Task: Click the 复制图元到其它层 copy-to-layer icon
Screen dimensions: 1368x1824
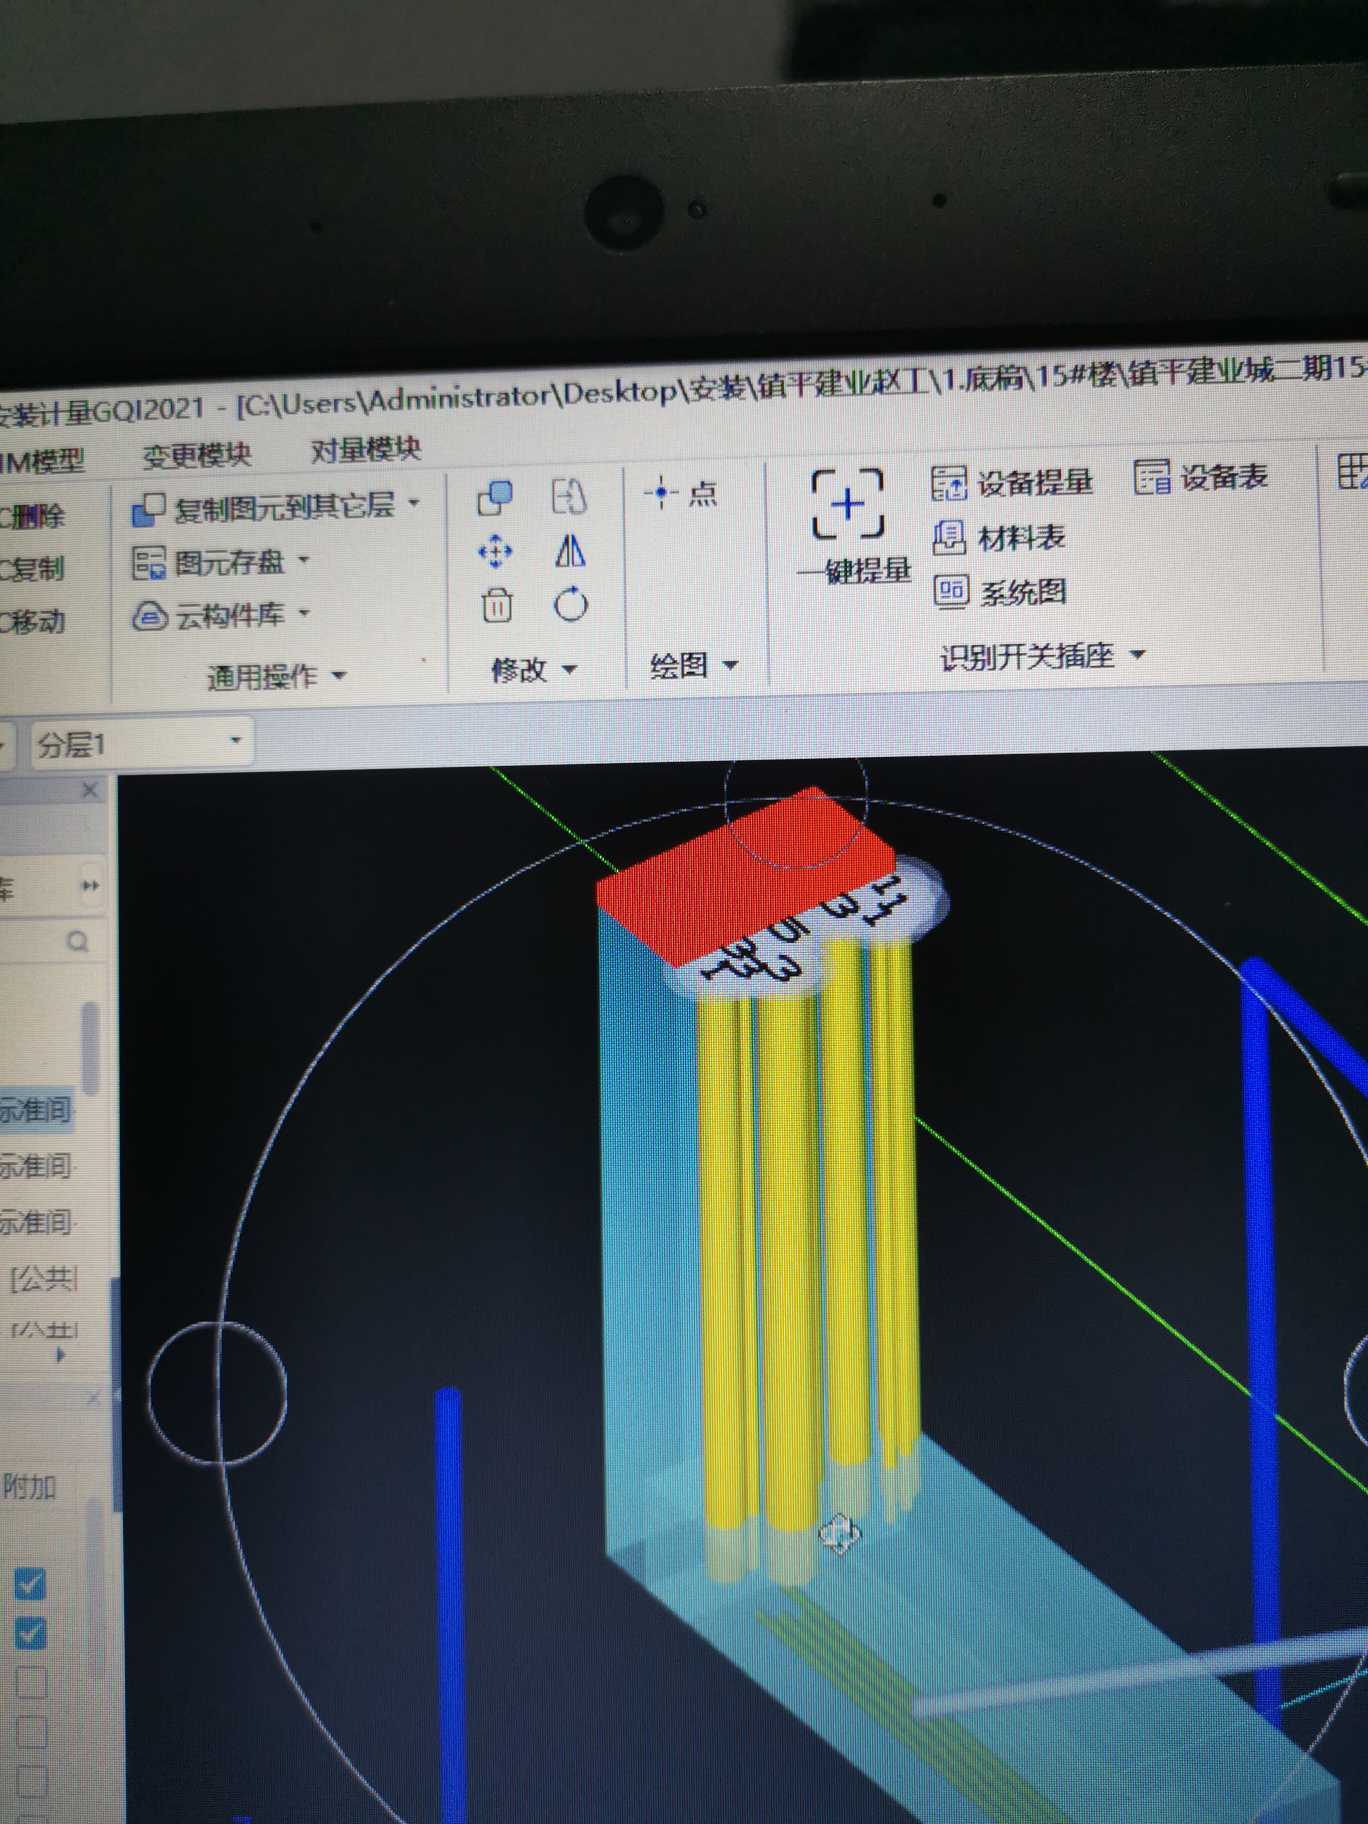Action: [x=148, y=510]
